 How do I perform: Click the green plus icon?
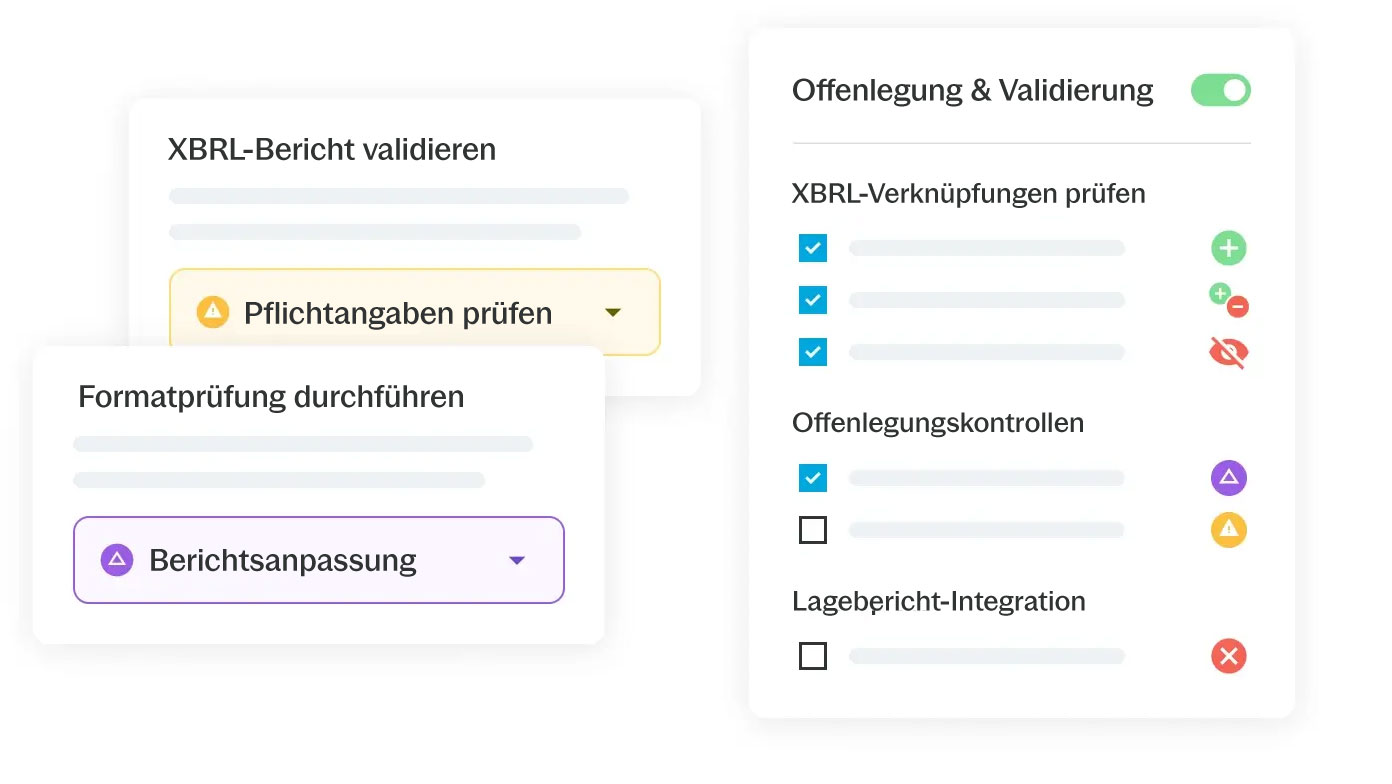click(1228, 248)
